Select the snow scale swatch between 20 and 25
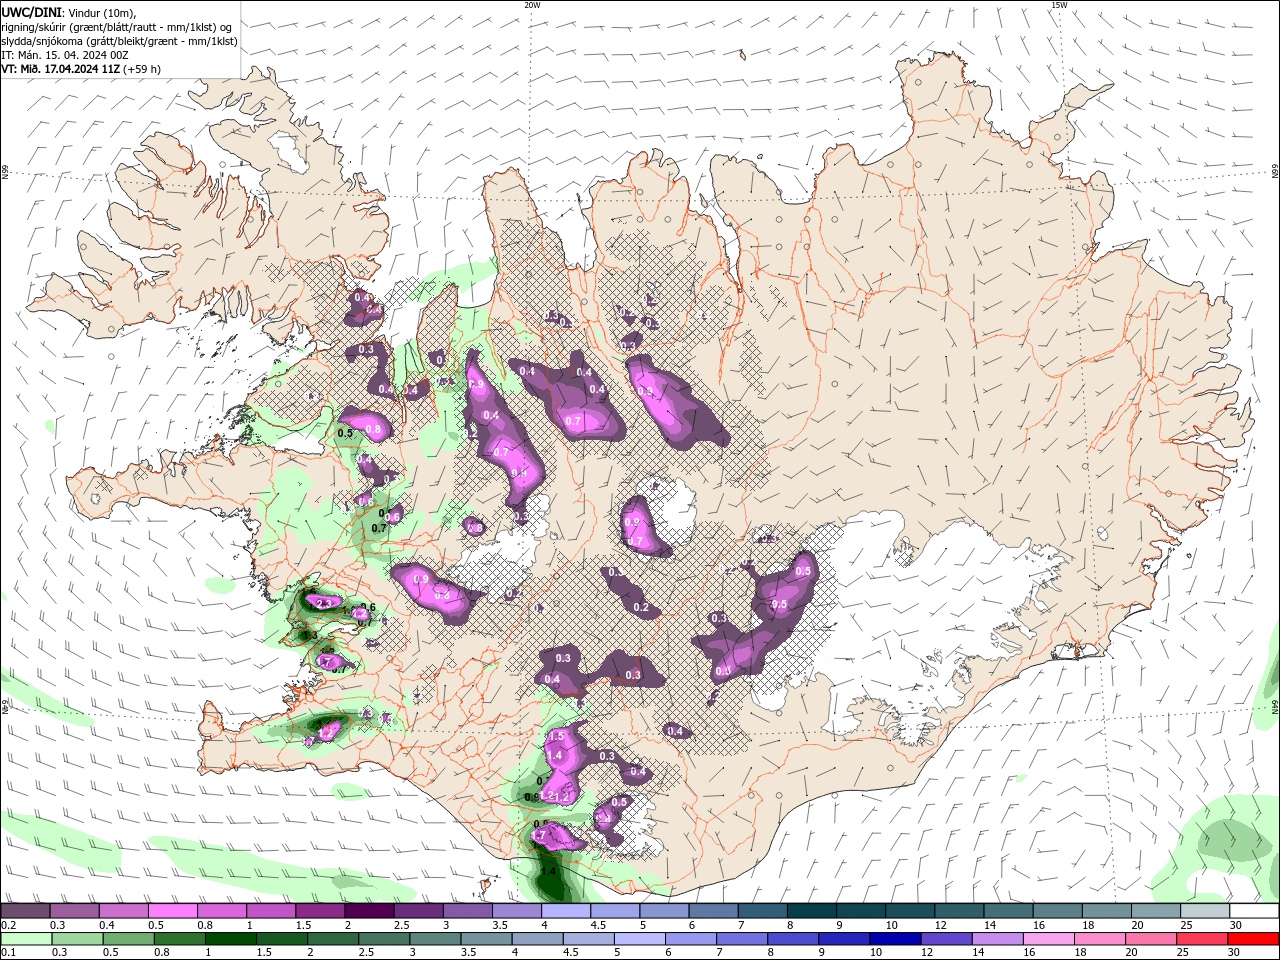The height and width of the screenshot is (960, 1280). tap(1156, 911)
